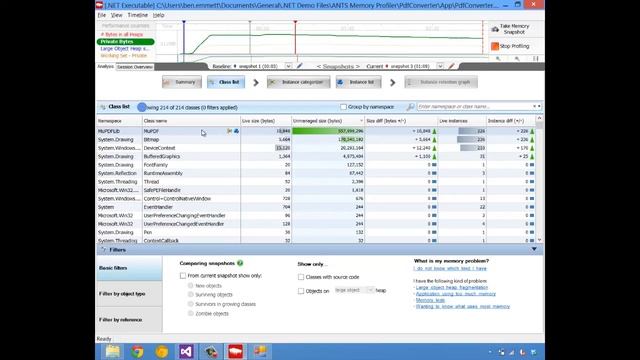Click the class list scrollbar down arrow
The image size is (640, 360).
pyautogui.click(x=540, y=240)
